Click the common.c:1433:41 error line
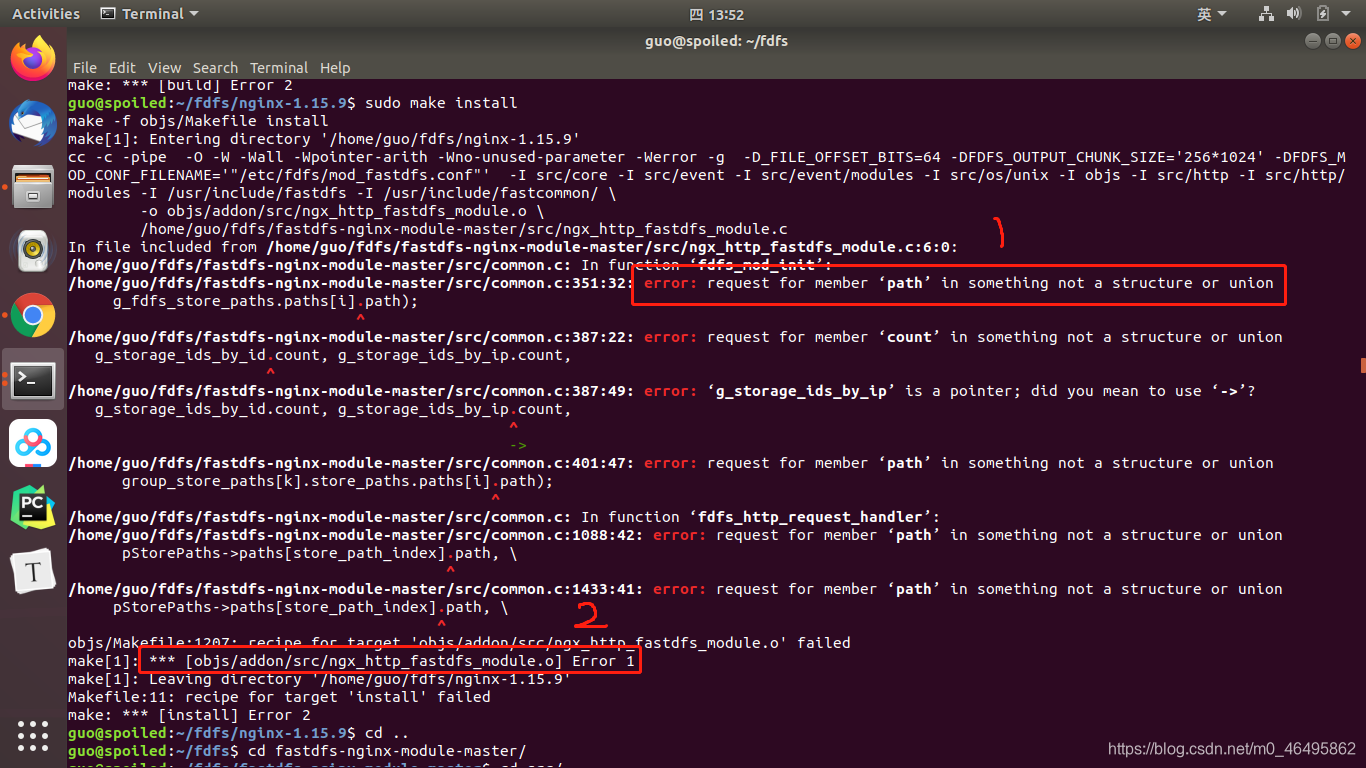Screen dimensions: 1366x768 coord(675,589)
